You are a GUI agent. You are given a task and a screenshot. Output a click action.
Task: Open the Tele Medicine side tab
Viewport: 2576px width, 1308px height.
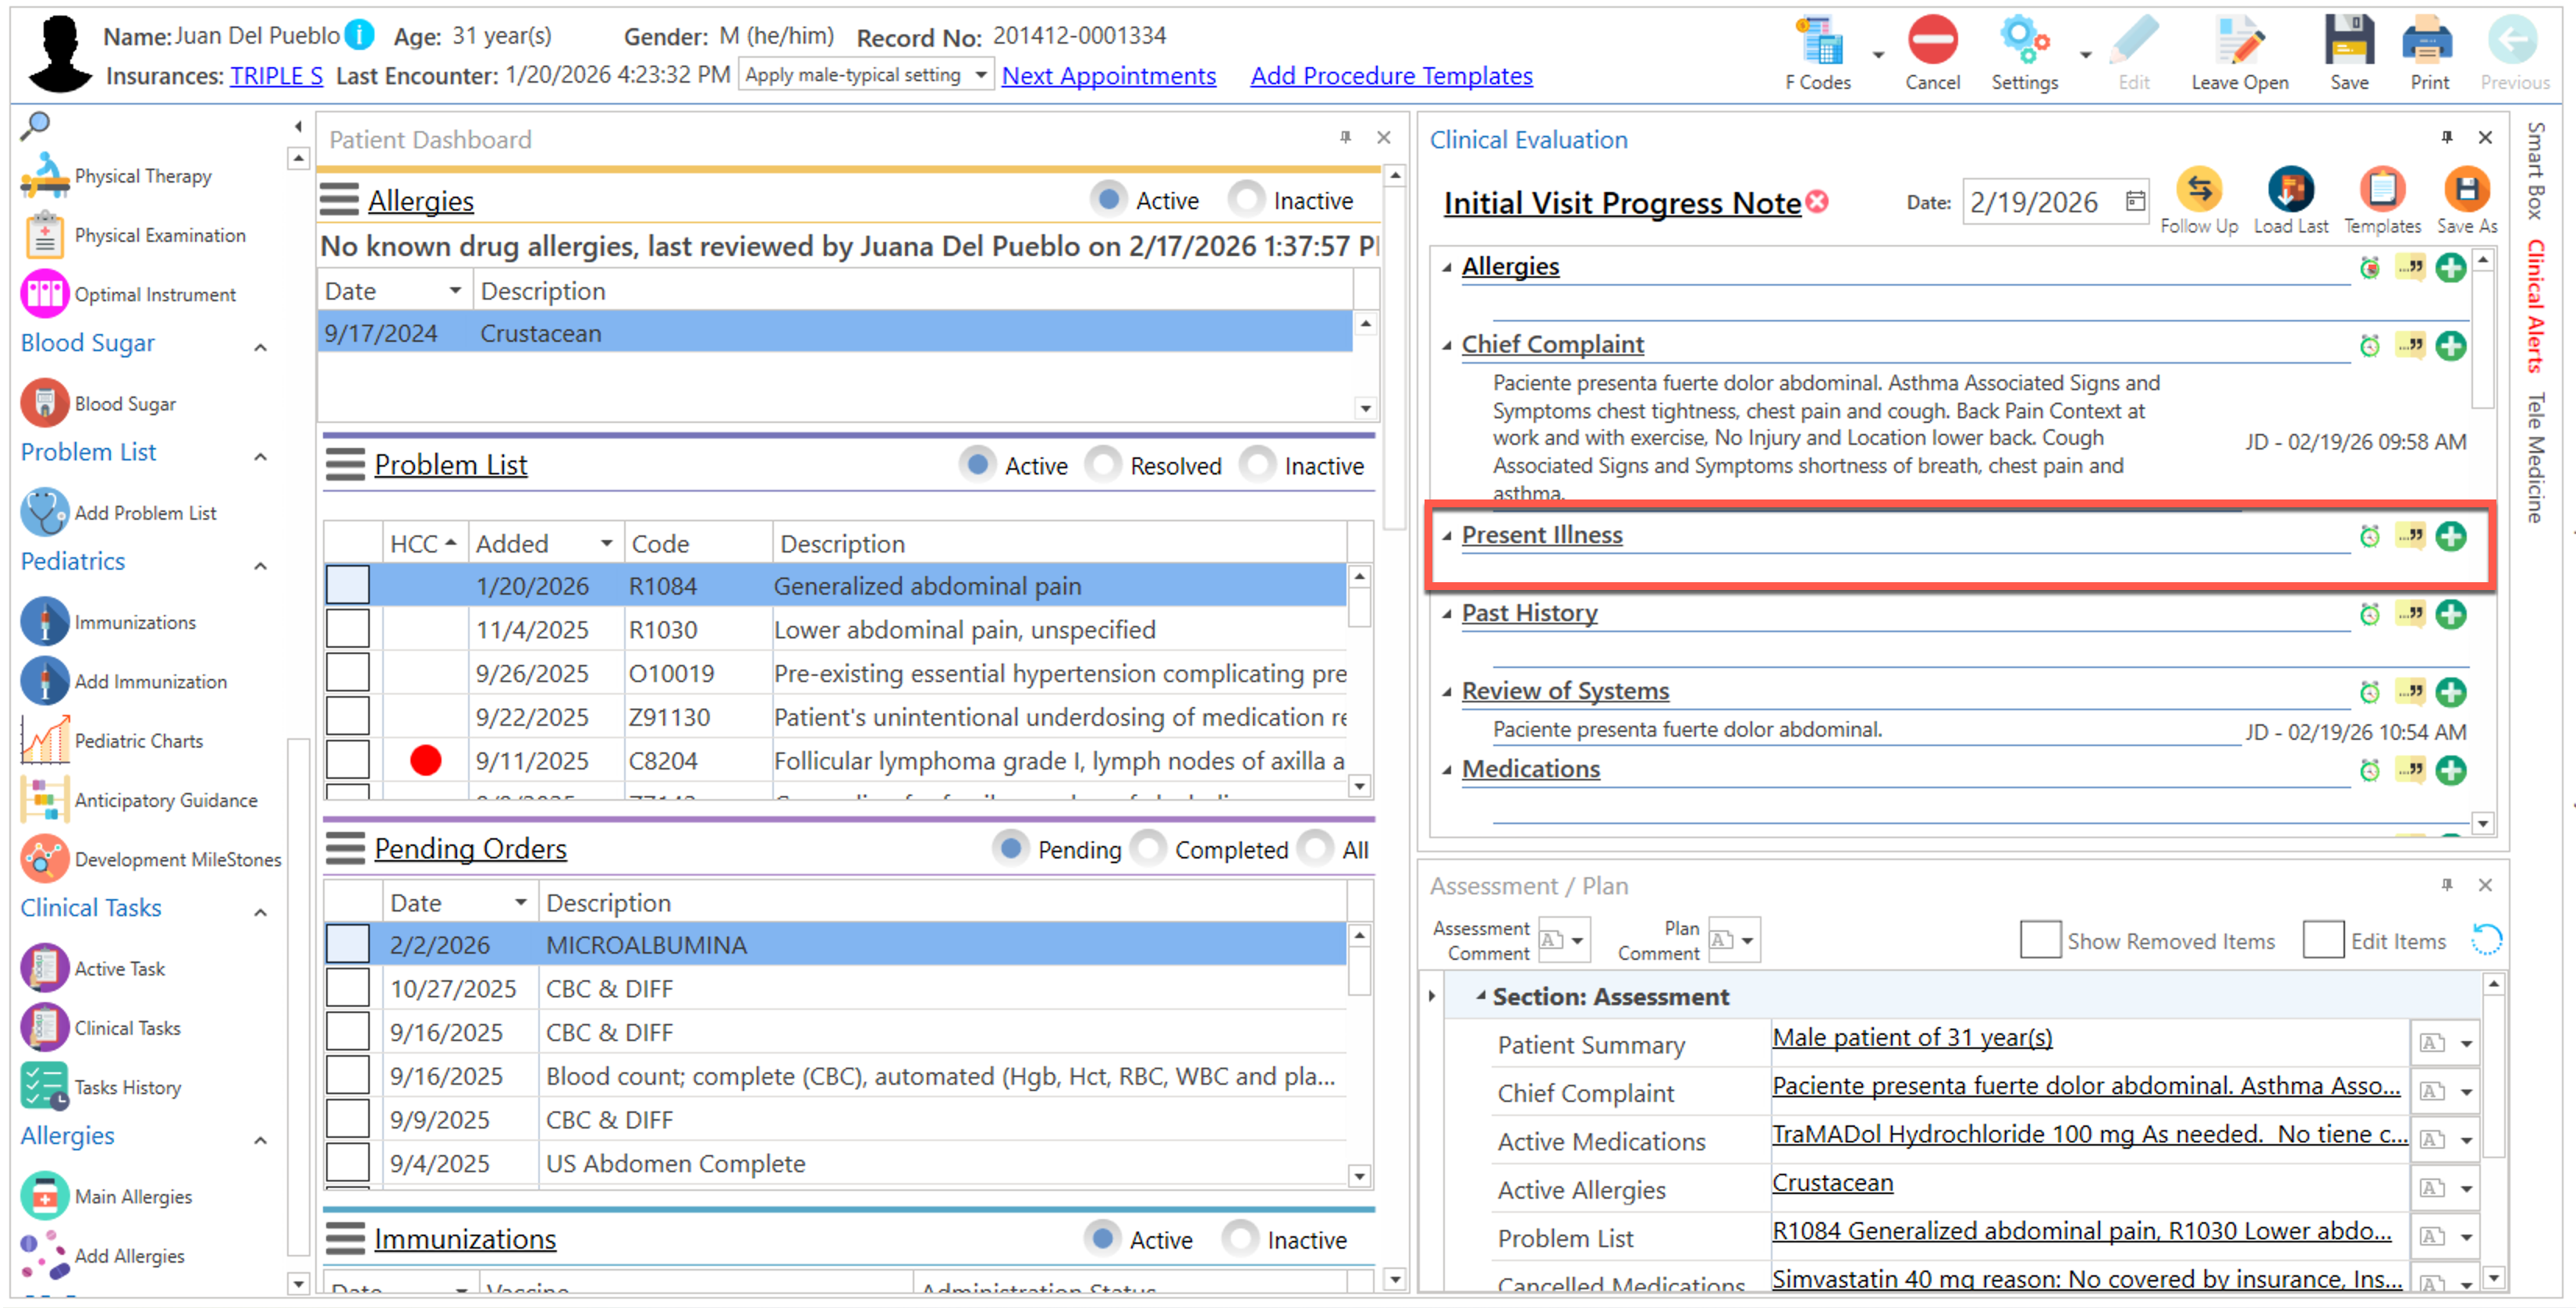(x=2535, y=457)
